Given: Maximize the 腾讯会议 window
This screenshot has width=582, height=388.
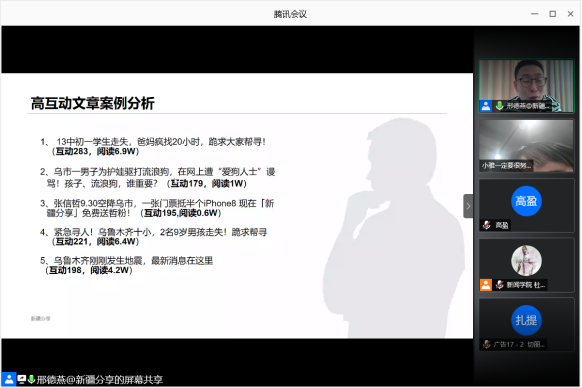Looking at the screenshot, I should point(552,14).
